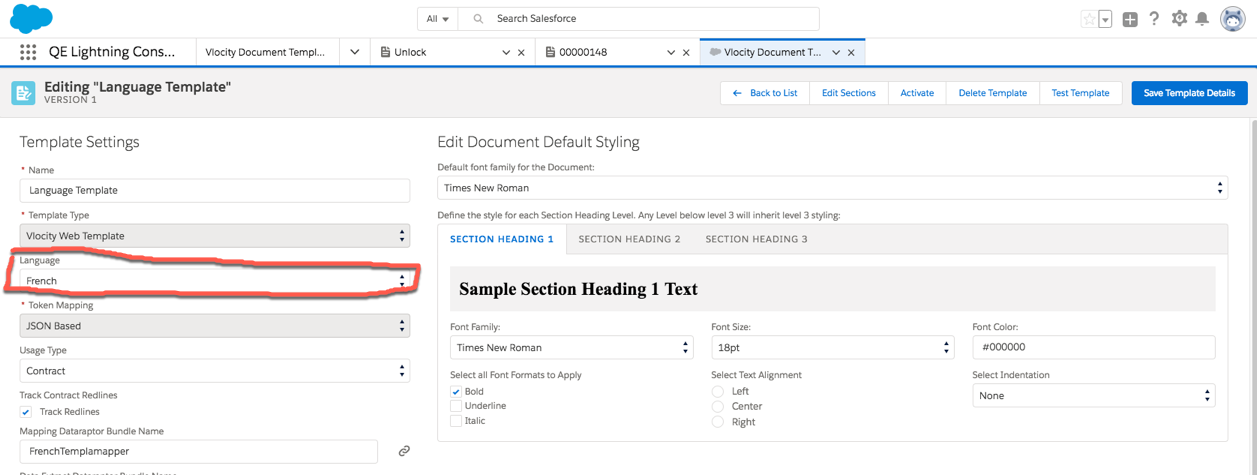The width and height of the screenshot is (1257, 475).
Task: Open the All search scope dropdown
Action: point(438,19)
